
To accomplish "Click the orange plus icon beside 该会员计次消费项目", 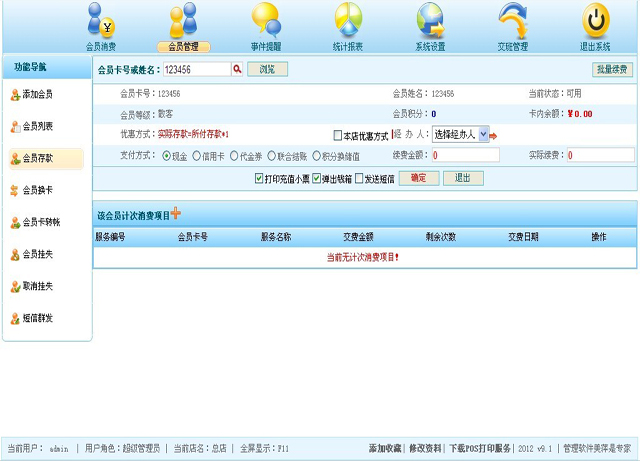I will (176, 213).
